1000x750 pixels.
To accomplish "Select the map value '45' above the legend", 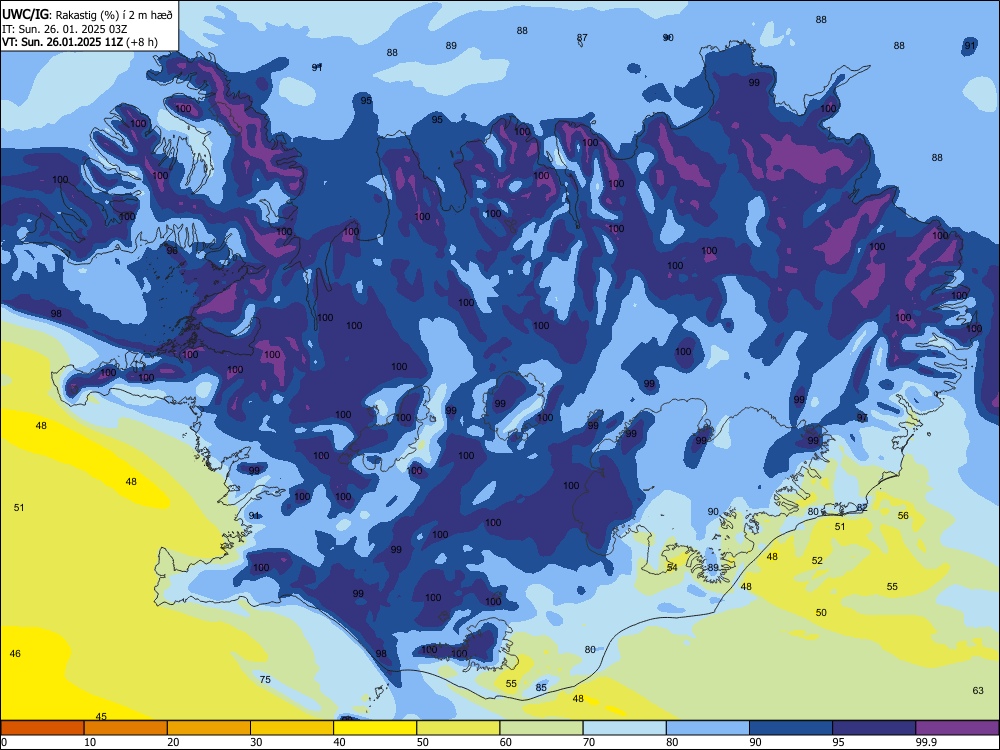I will tap(101, 717).
